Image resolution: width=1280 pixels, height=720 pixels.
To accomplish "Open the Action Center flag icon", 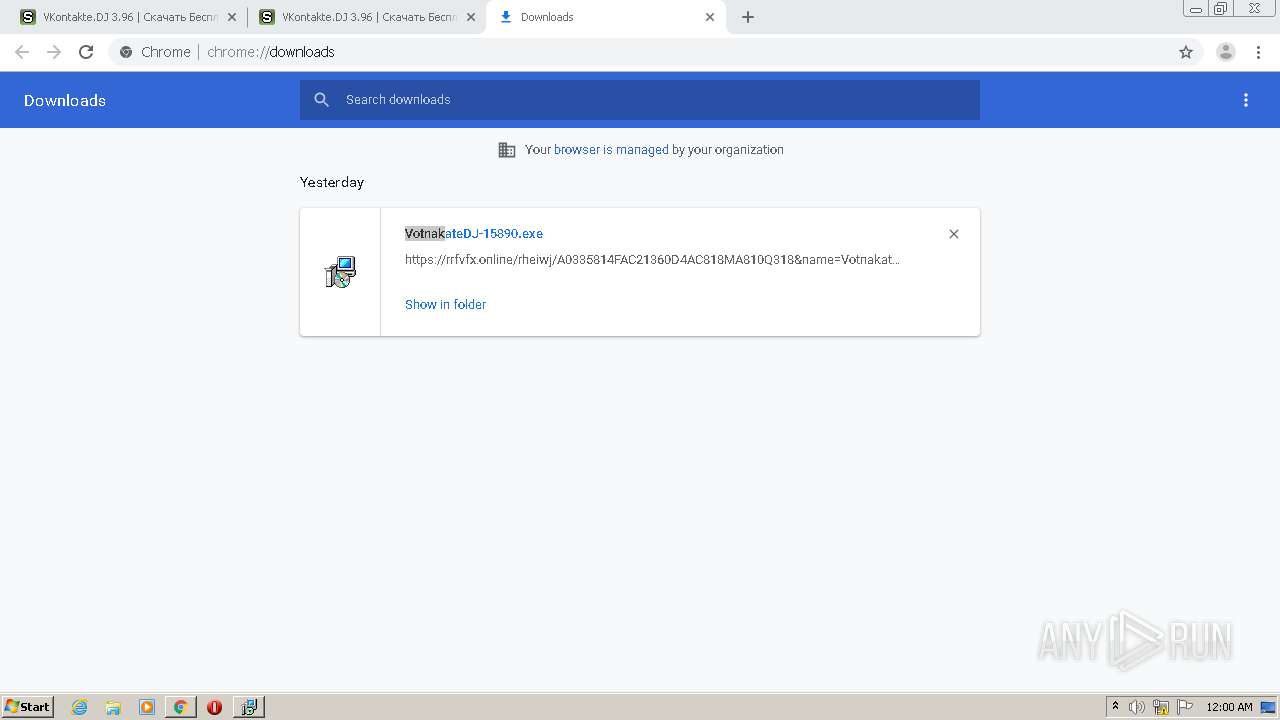I will click(x=1185, y=707).
